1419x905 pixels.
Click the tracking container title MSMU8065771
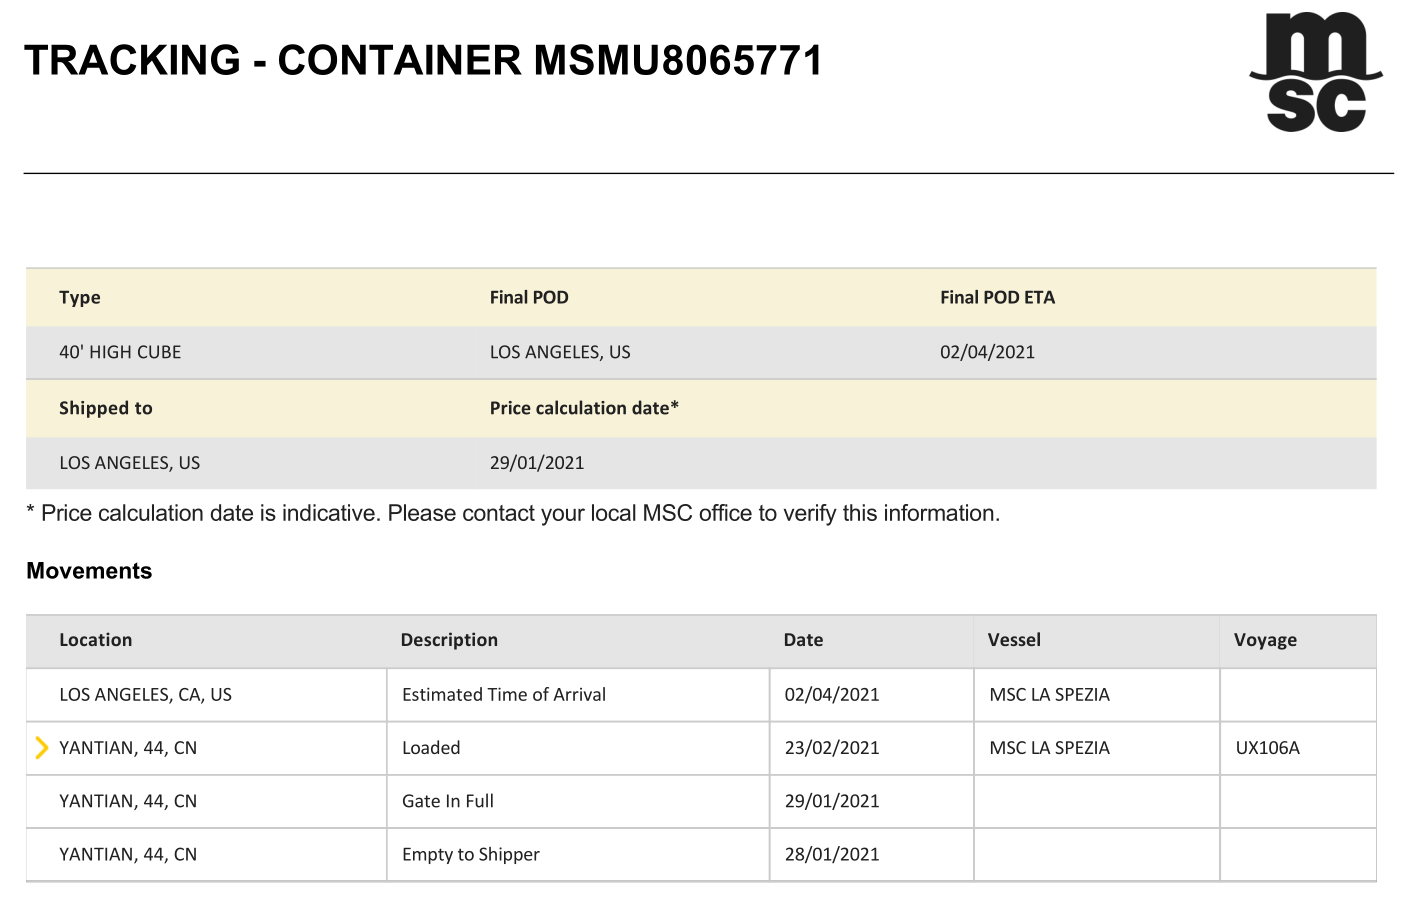(678, 61)
